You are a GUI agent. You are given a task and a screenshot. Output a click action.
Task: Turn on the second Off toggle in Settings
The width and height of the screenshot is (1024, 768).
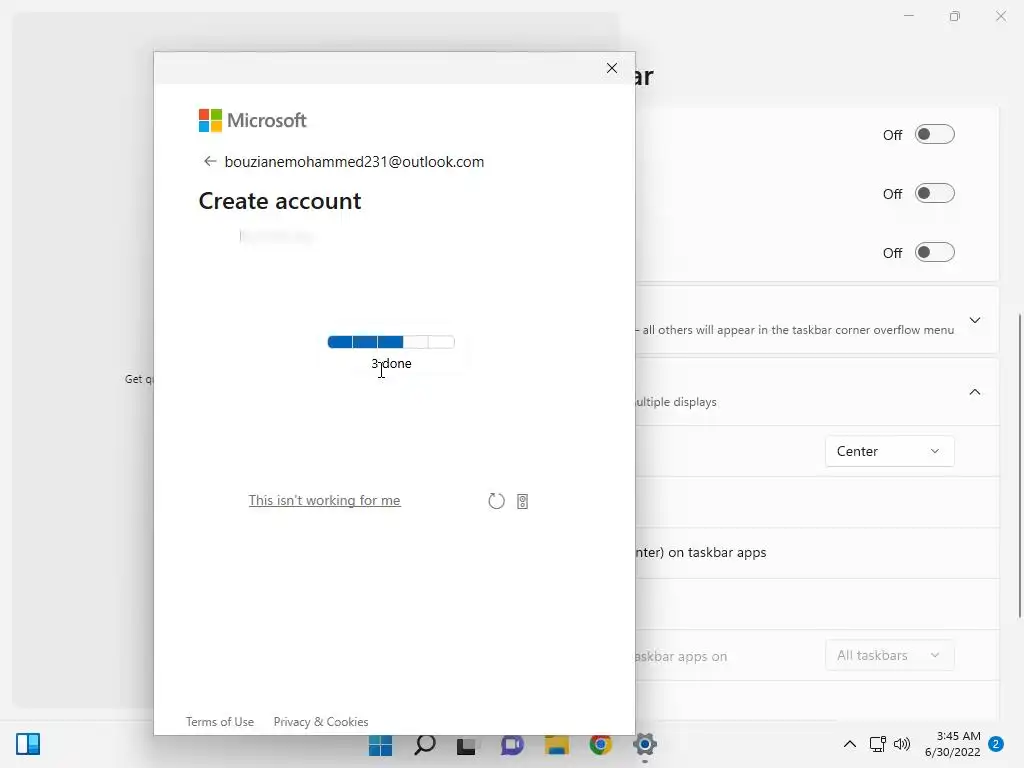[x=935, y=193]
